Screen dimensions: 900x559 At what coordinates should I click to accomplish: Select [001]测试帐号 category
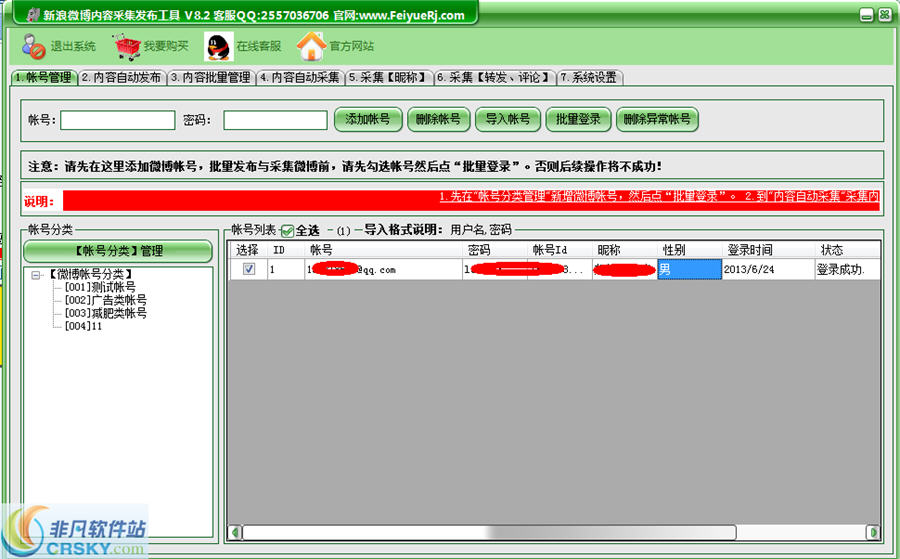100,287
